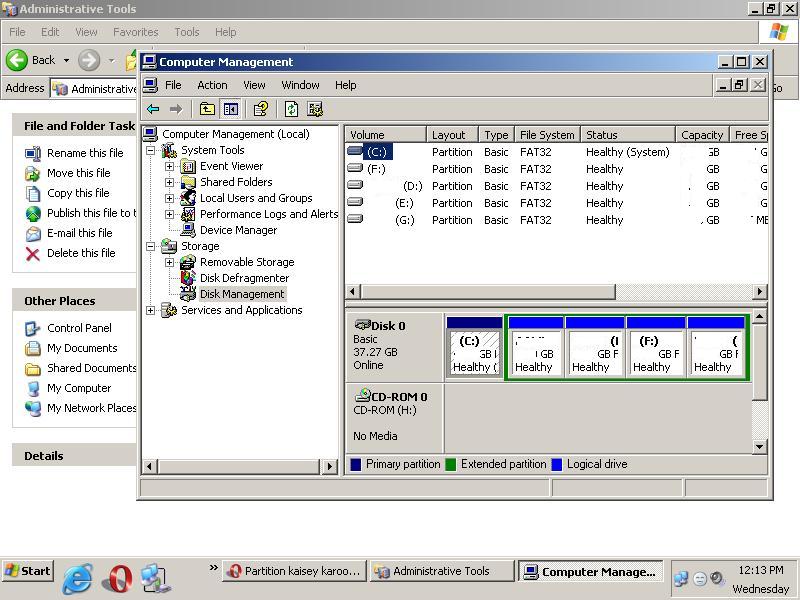800x600 pixels.
Task: Click the Extended partition green legend swatch
Action: pos(451,464)
